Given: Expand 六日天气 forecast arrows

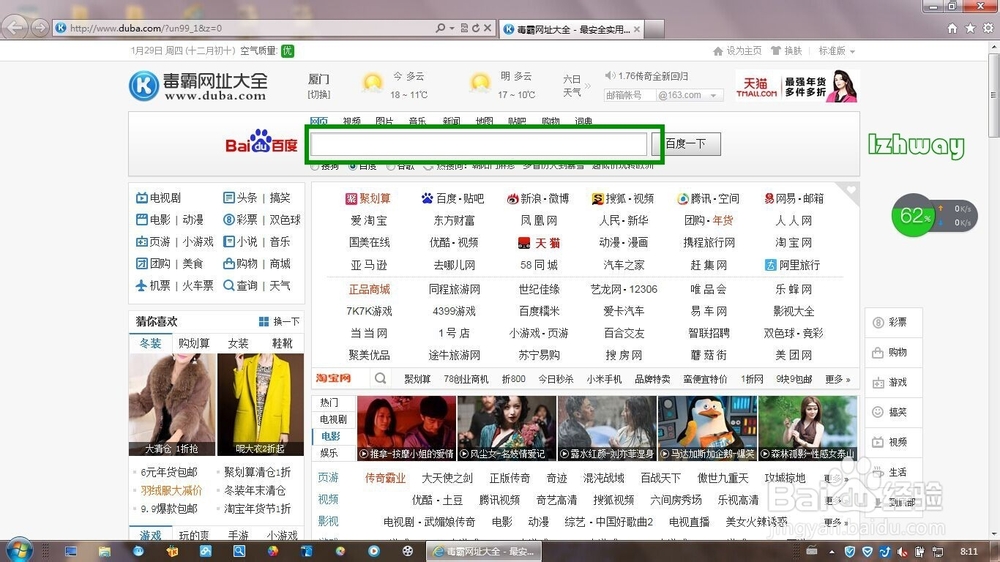Looking at the screenshot, I should tap(587, 85).
